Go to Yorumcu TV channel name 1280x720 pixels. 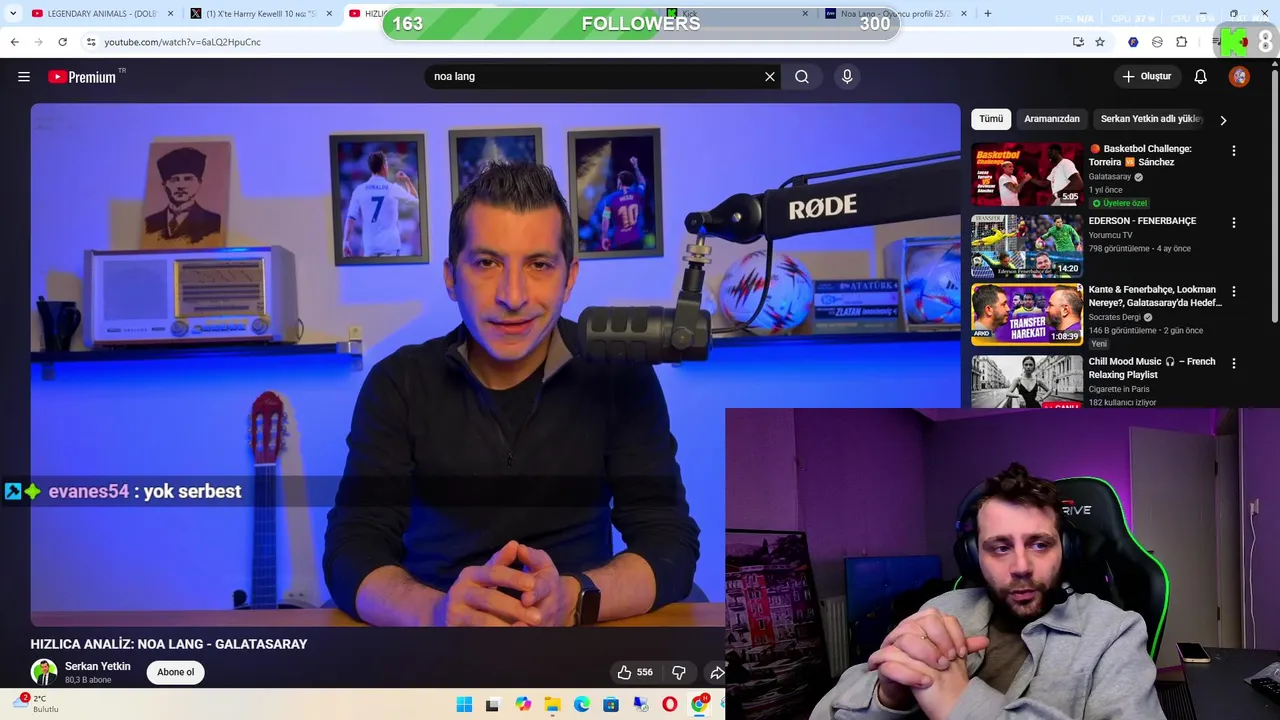tap(1110, 236)
